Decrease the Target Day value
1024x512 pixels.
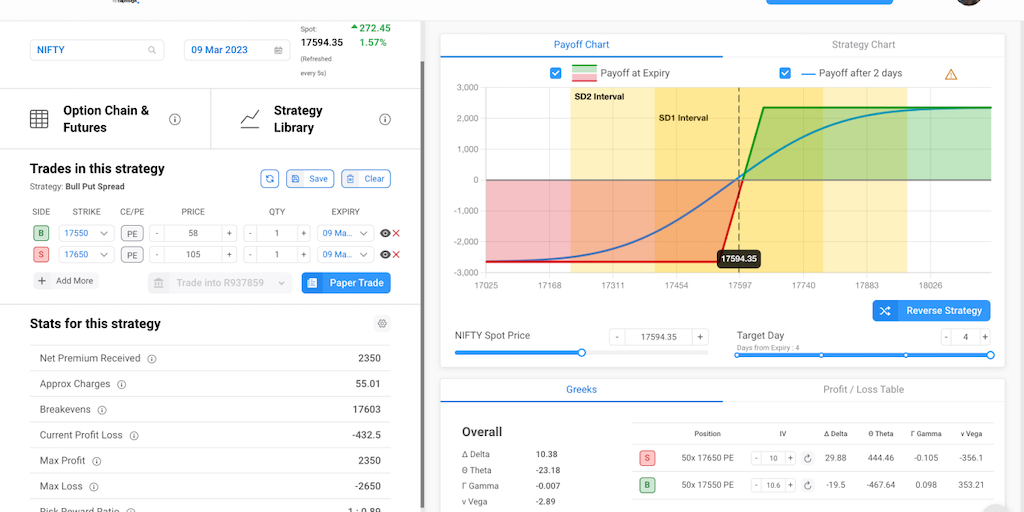(x=946, y=337)
